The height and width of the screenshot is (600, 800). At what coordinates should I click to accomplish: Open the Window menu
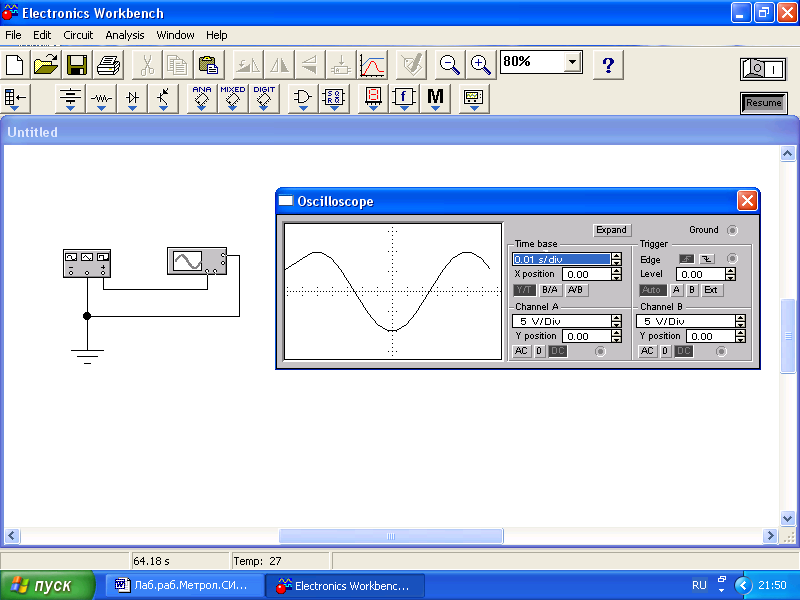(x=175, y=35)
